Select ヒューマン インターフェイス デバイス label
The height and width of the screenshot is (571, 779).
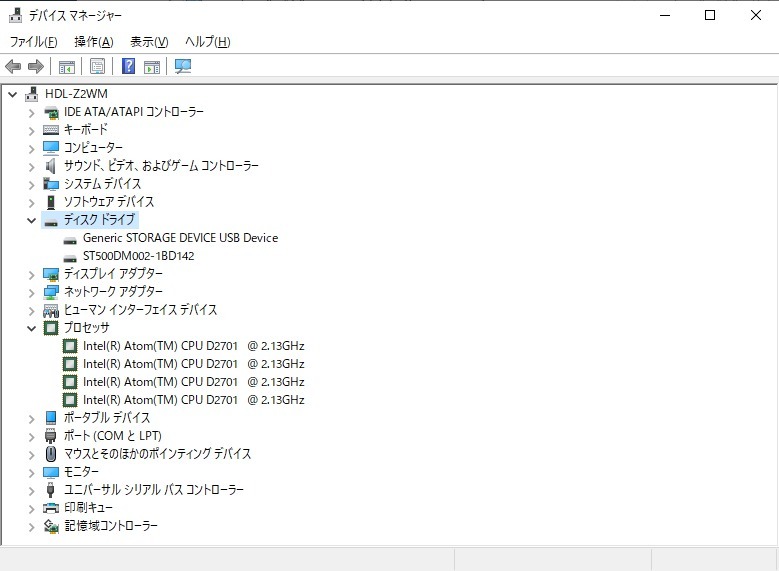click(x=141, y=310)
